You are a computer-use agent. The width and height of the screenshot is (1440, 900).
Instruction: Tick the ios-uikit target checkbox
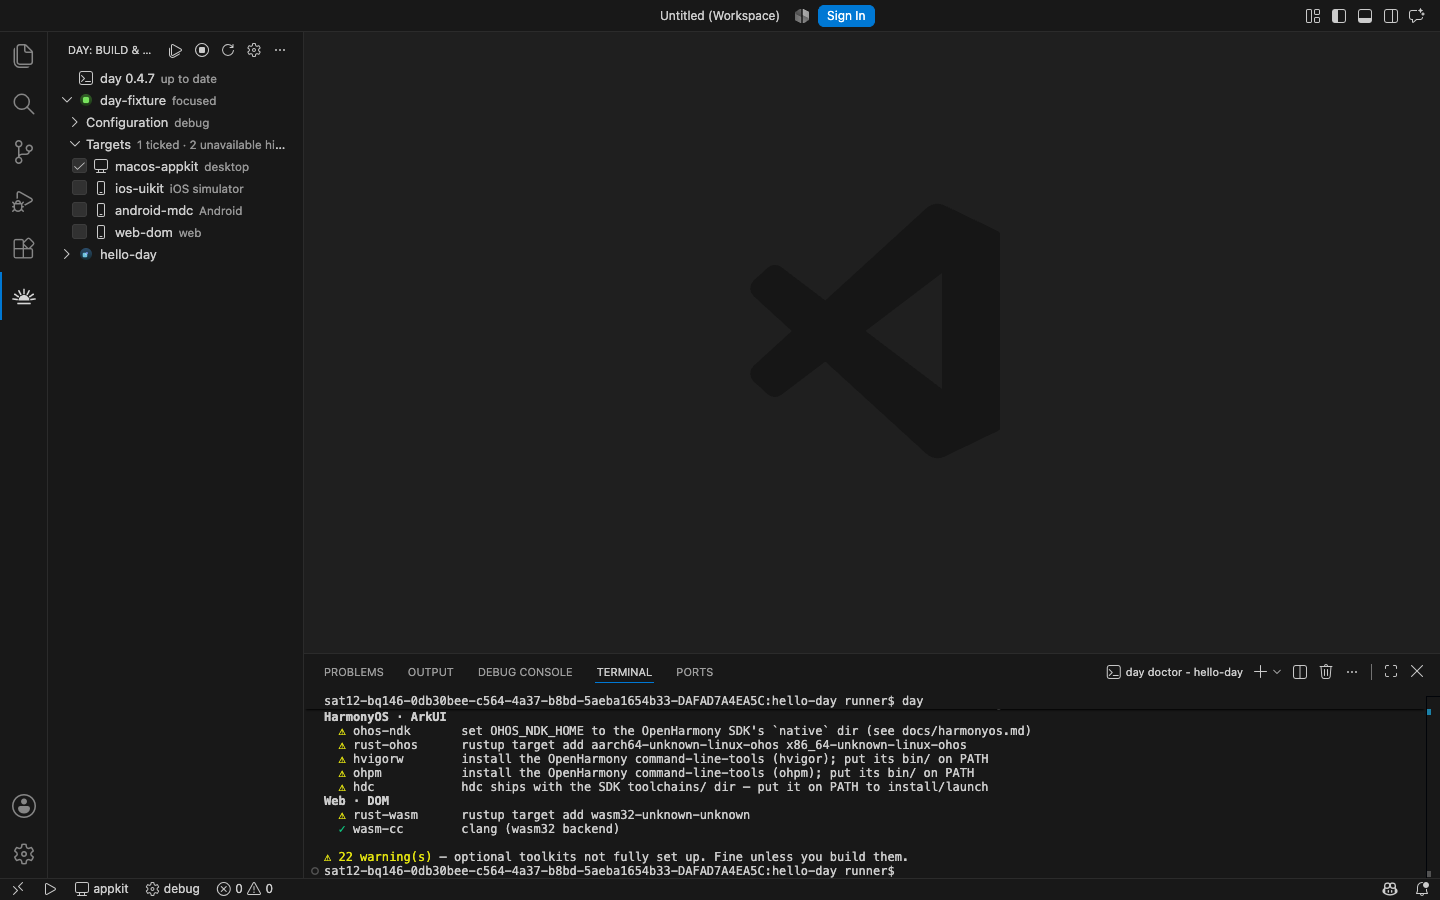(x=80, y=188)
